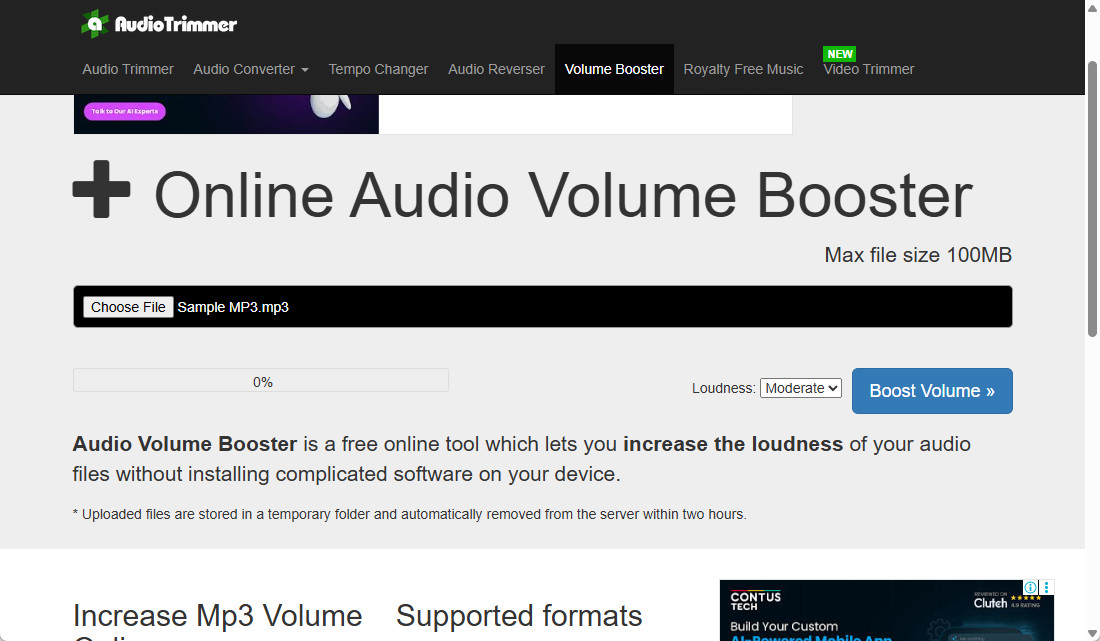Browse Royalty Free Music
Screen dimensions: 1100x641
(x=743, y=69)
